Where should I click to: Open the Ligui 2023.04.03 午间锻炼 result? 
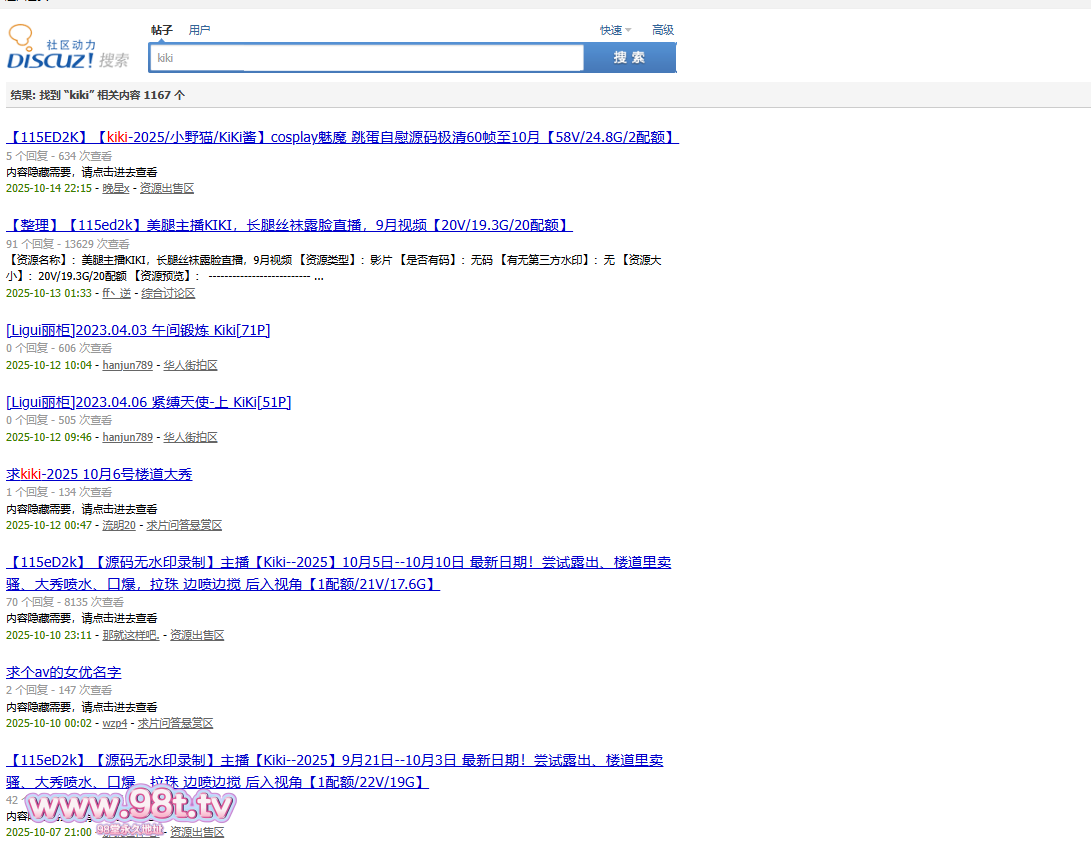click(138, 330)
